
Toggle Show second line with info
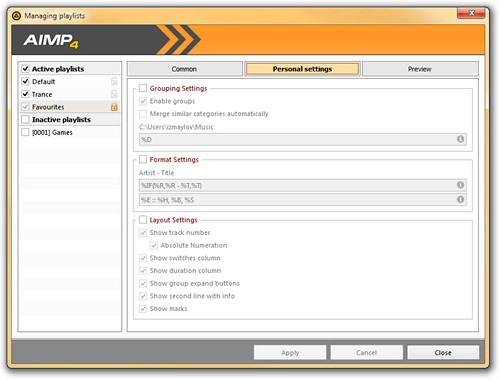(x=143, y=296)
